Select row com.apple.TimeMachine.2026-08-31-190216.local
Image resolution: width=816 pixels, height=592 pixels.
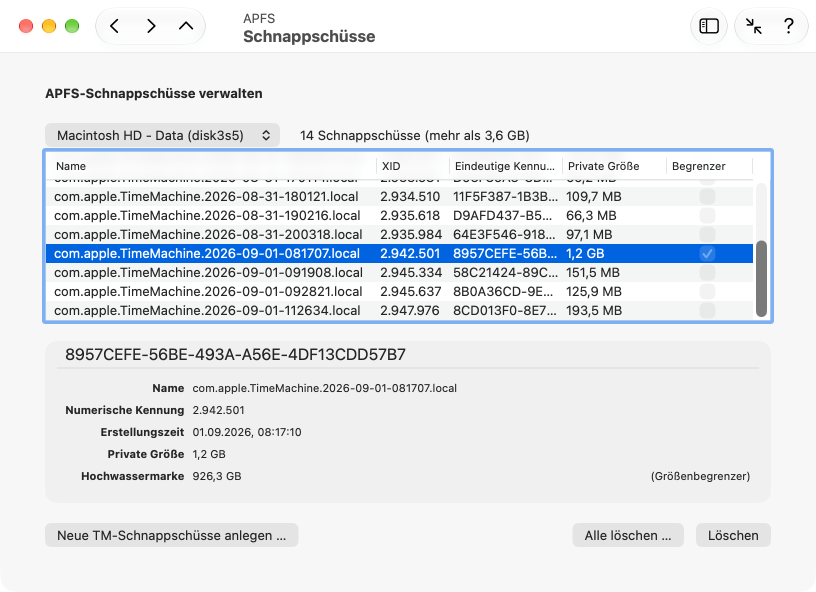coord(399,215)
